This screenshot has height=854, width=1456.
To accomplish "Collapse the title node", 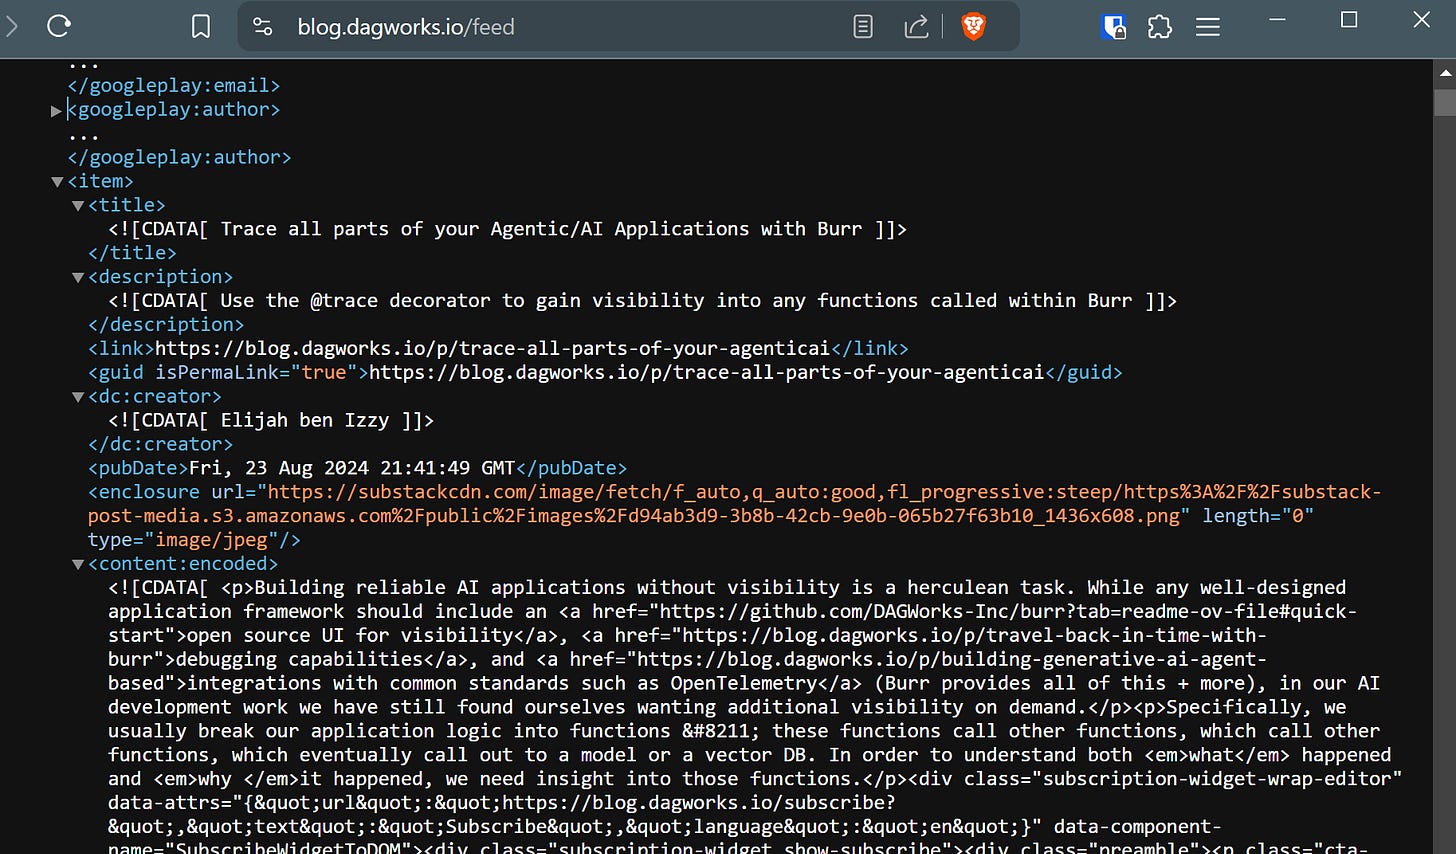I will tap(78, 206).
